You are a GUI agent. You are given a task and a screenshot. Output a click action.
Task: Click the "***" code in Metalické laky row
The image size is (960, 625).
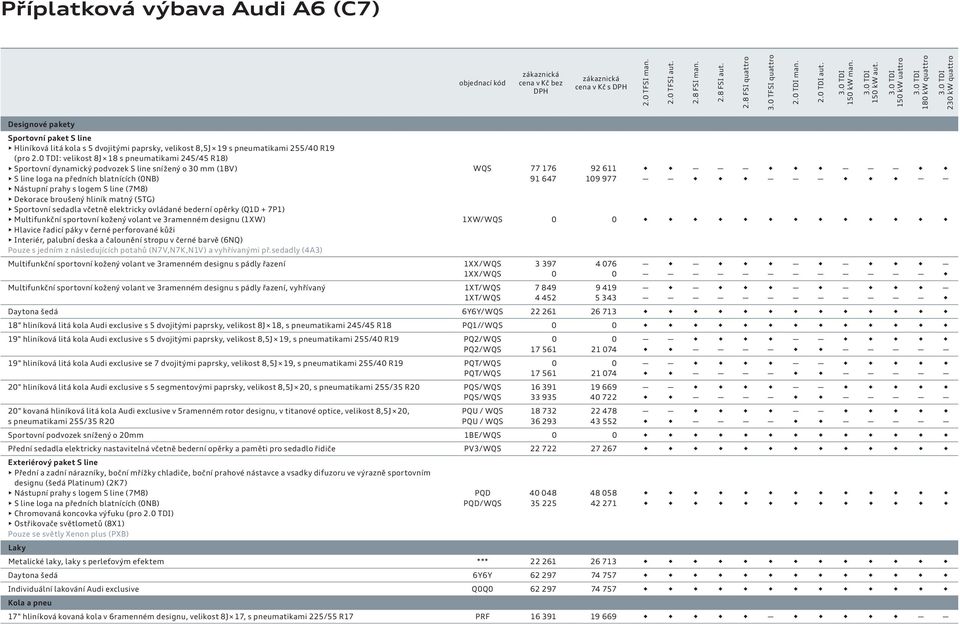tap(482, 561)
